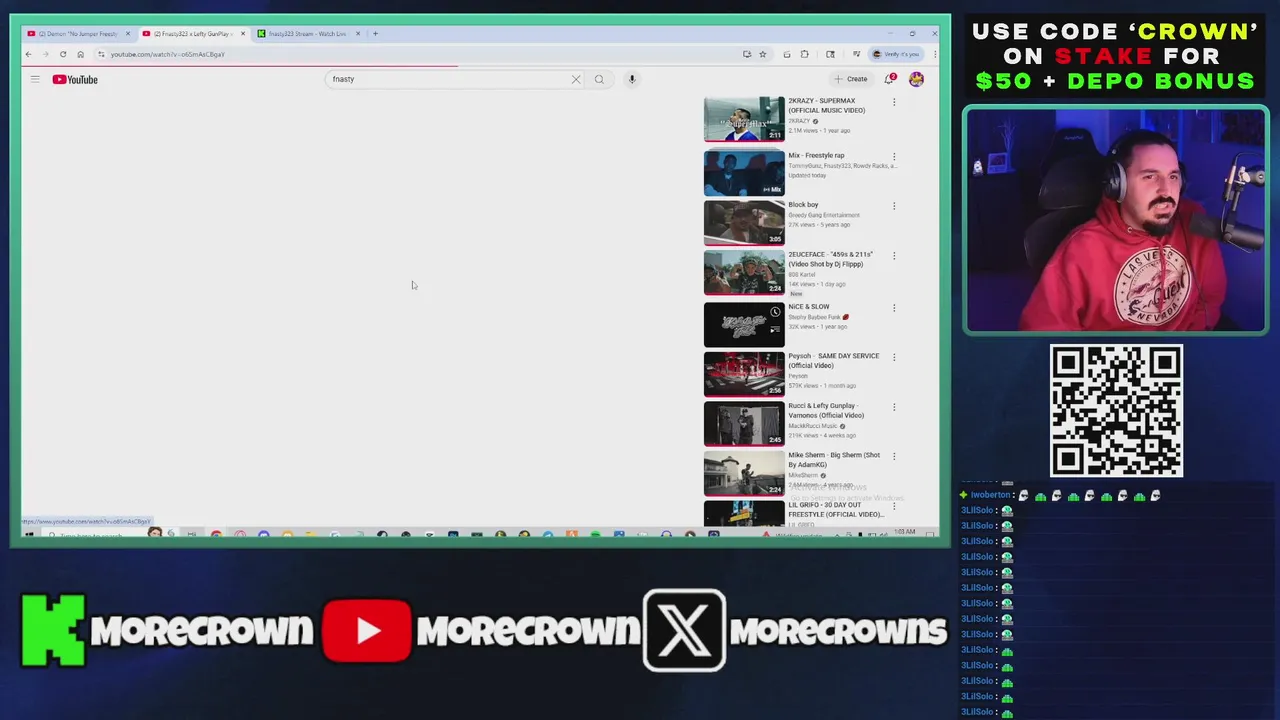Open the YouTube guide hamburger menu
The width and height of the screenshot is (1280, 720).
(35, 79)
